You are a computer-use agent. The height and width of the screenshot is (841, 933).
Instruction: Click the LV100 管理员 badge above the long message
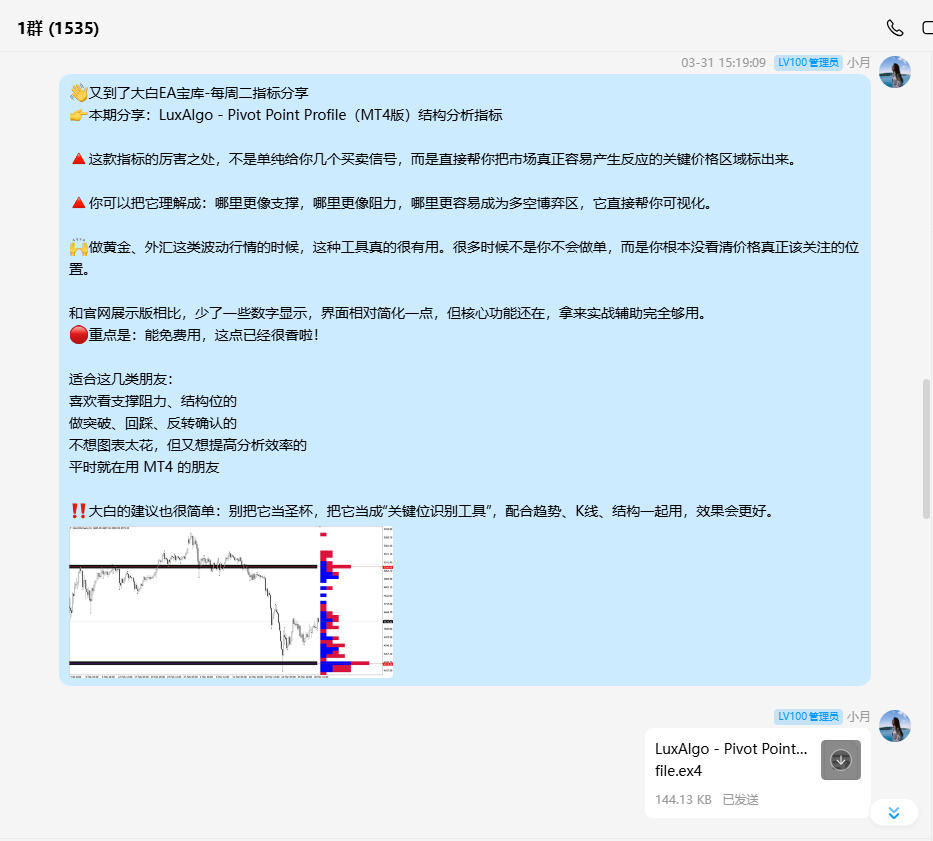(x=807, y=62)
